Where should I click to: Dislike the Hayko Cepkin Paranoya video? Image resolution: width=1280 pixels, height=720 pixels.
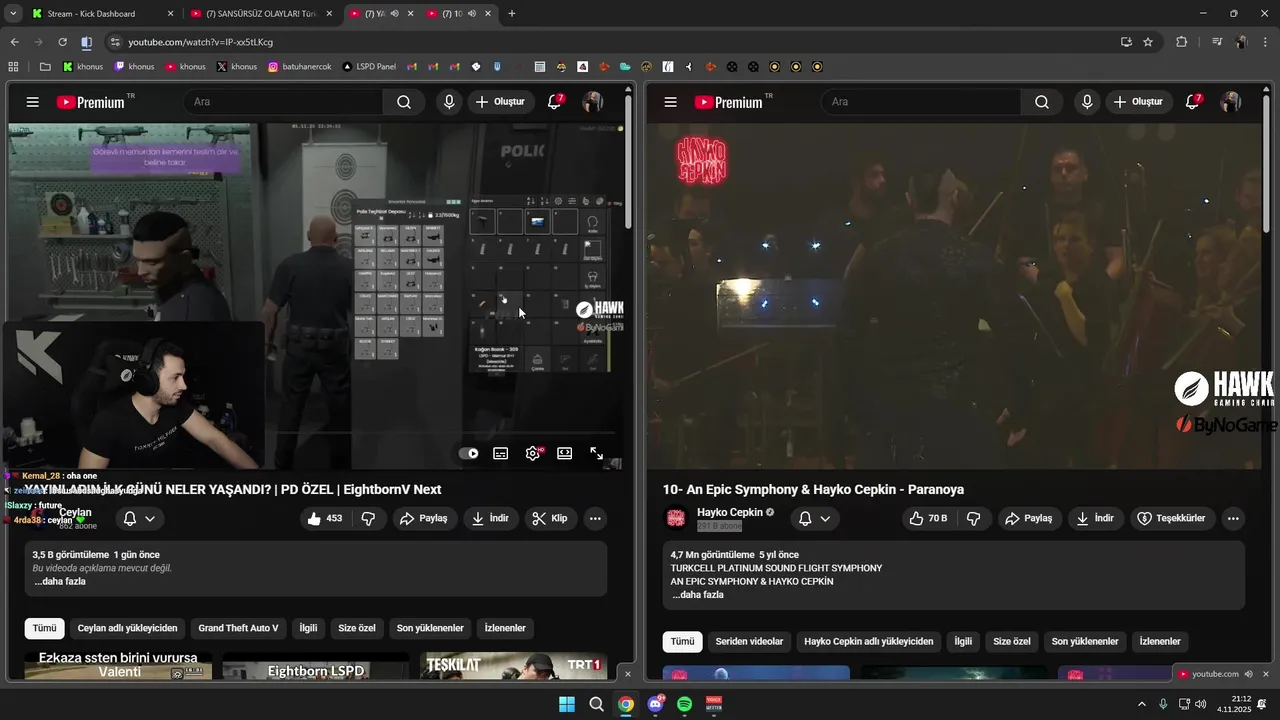point(973,518)
